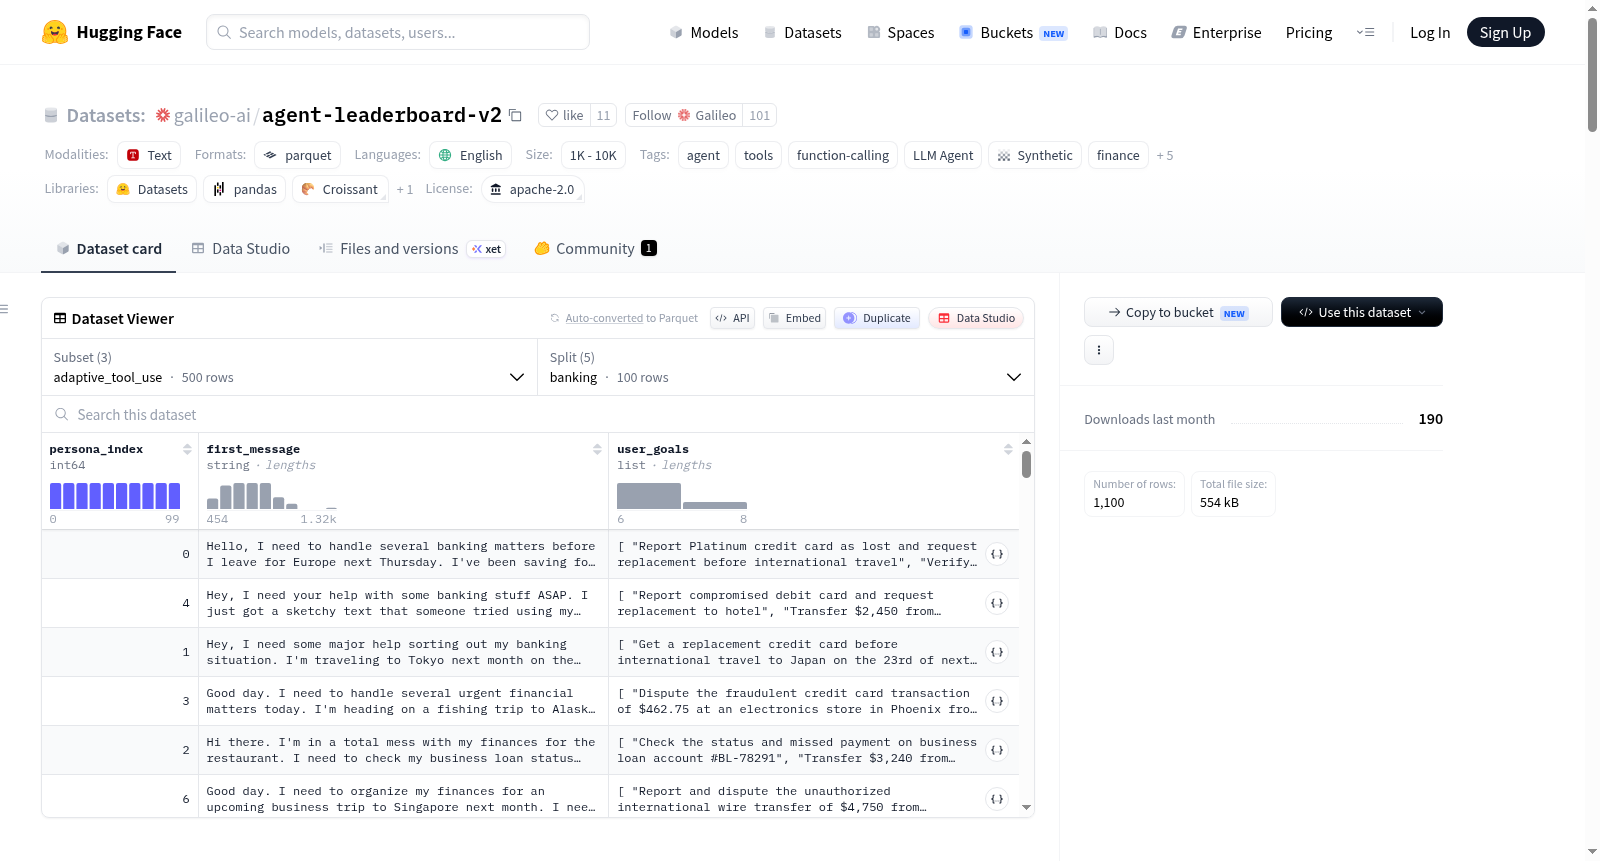Click the Hugging Face logo icon
1600x861 pixels.
[55, 32]
